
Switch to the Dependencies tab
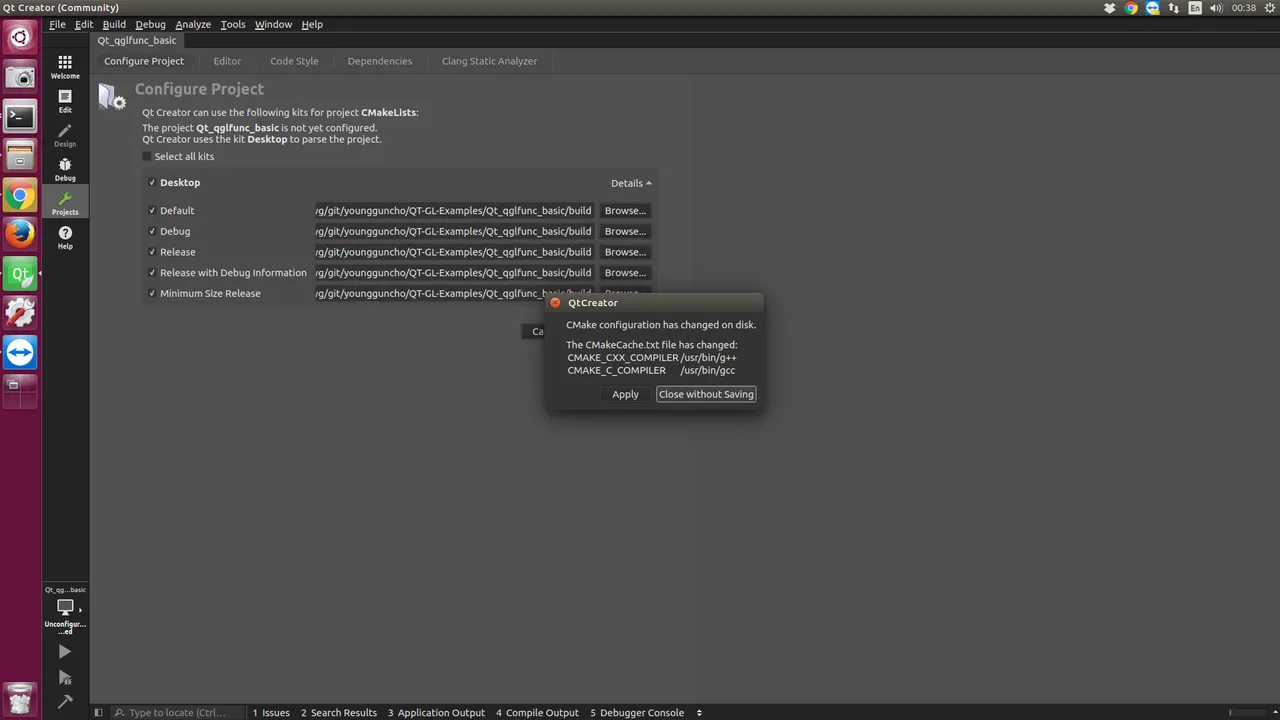pos(379,61)
